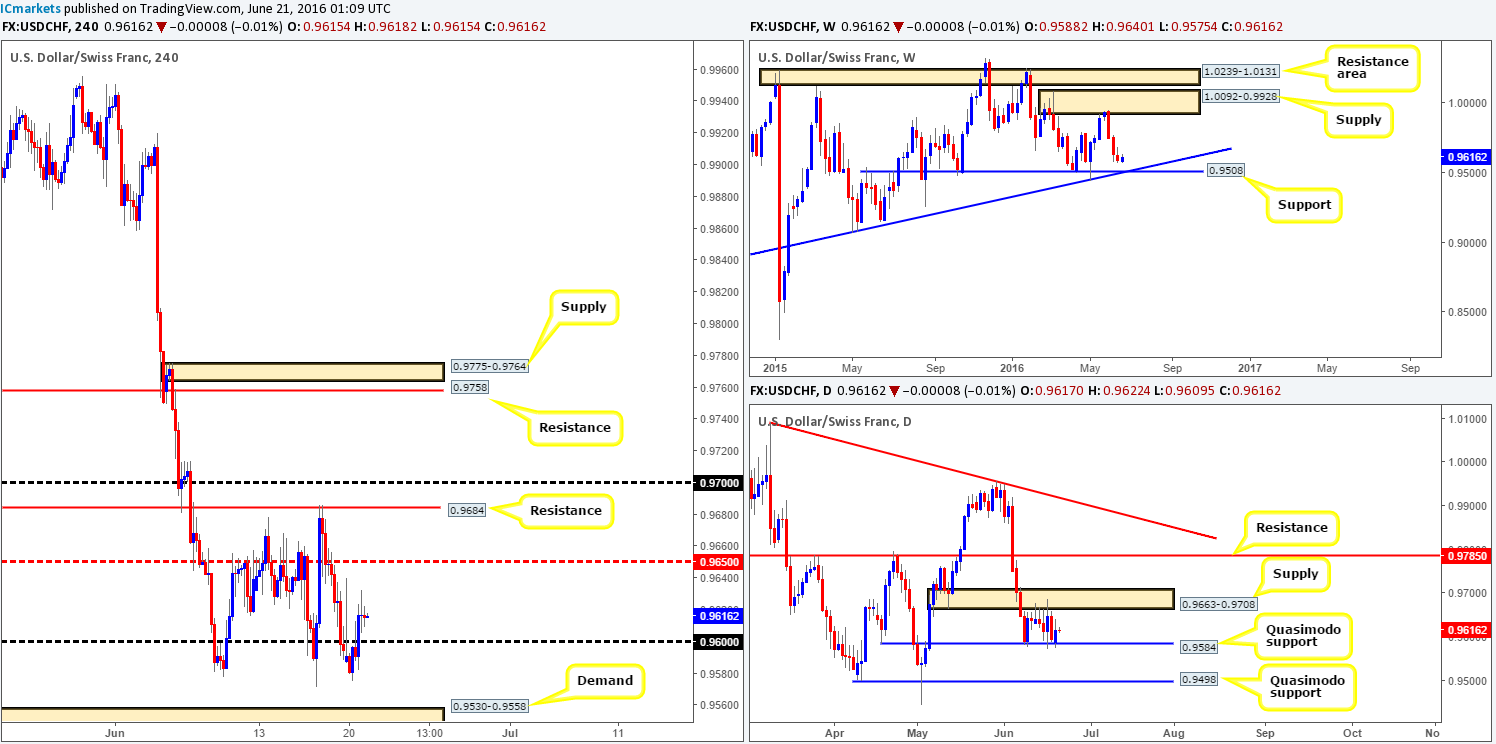Click the 11 label on 240 time axis
The image size is (1496, 744).
(617, 732)
